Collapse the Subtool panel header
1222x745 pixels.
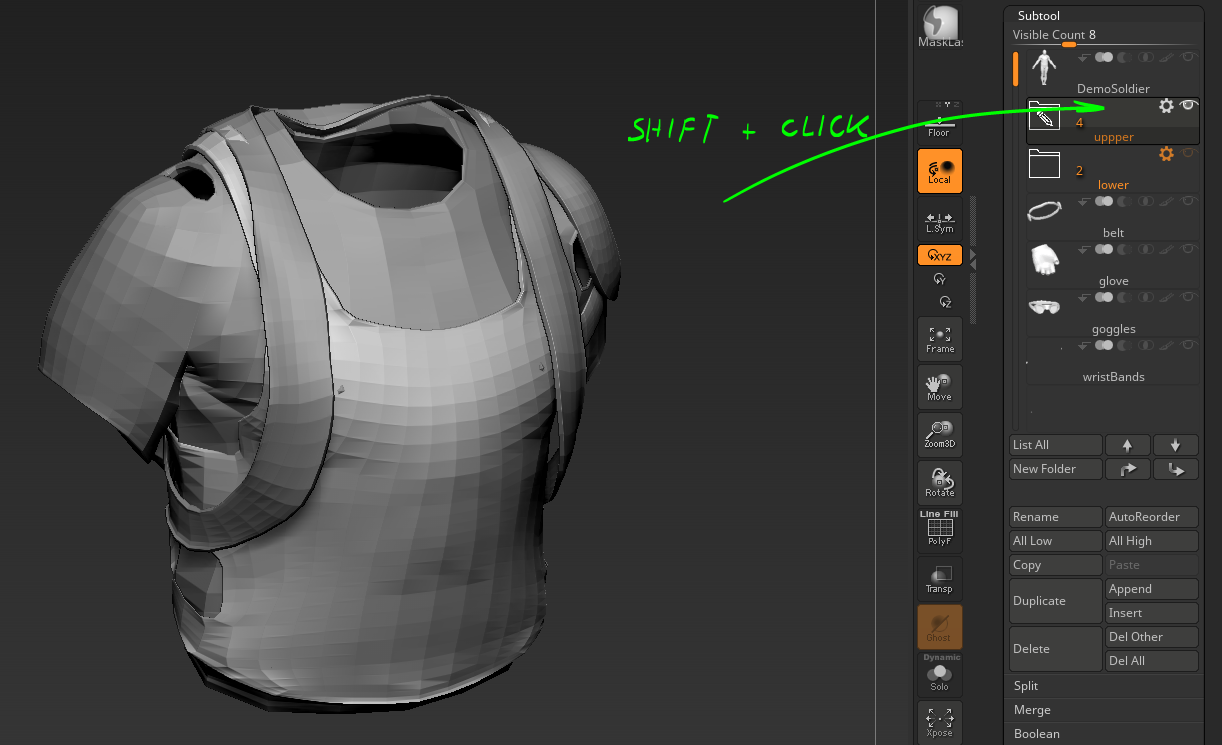1103,16
